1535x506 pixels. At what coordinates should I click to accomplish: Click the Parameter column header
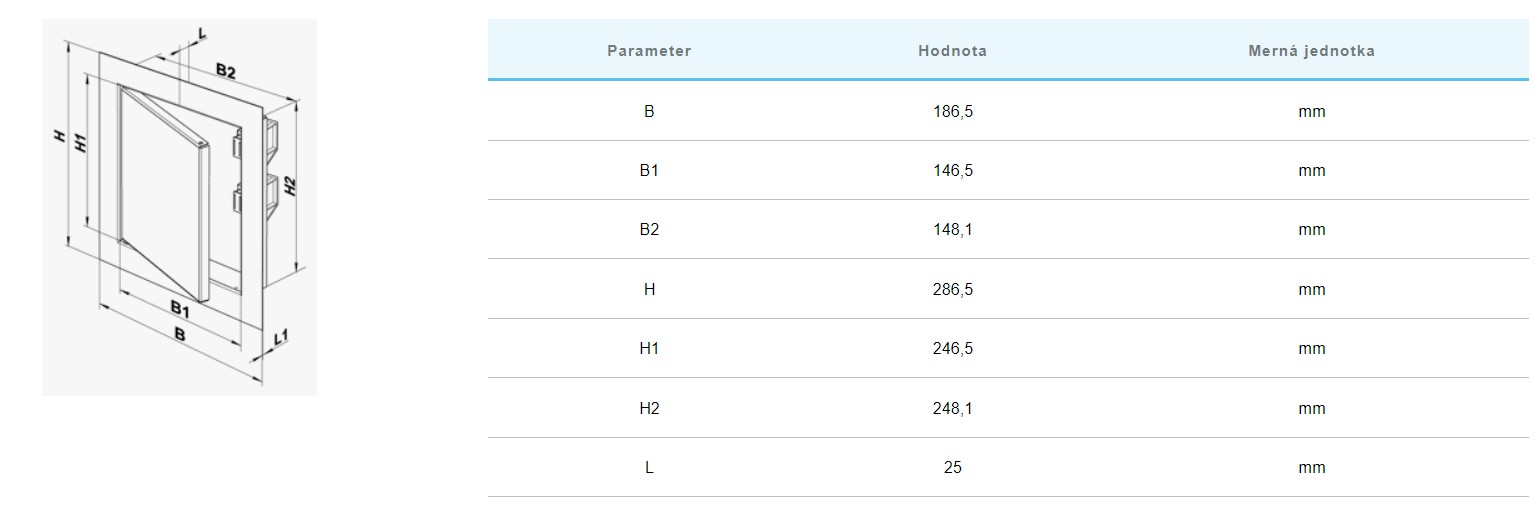click(649, 51)
